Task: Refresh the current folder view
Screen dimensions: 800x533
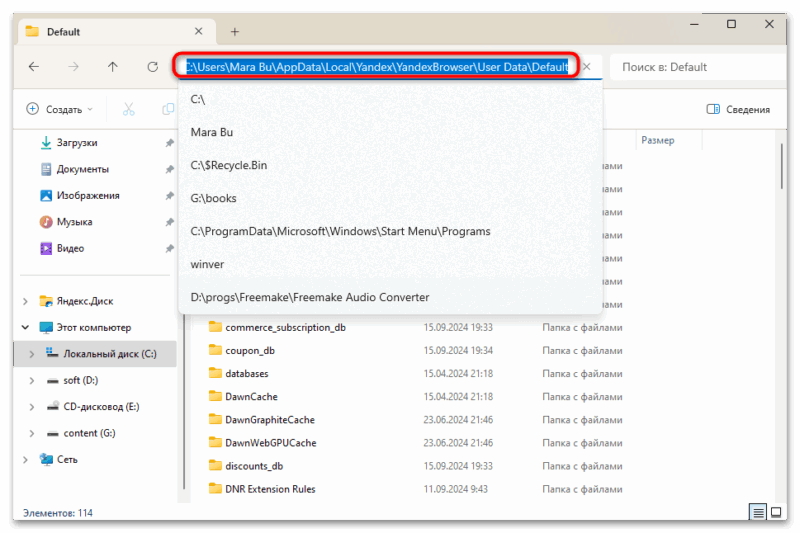Action: coord(153,67)
